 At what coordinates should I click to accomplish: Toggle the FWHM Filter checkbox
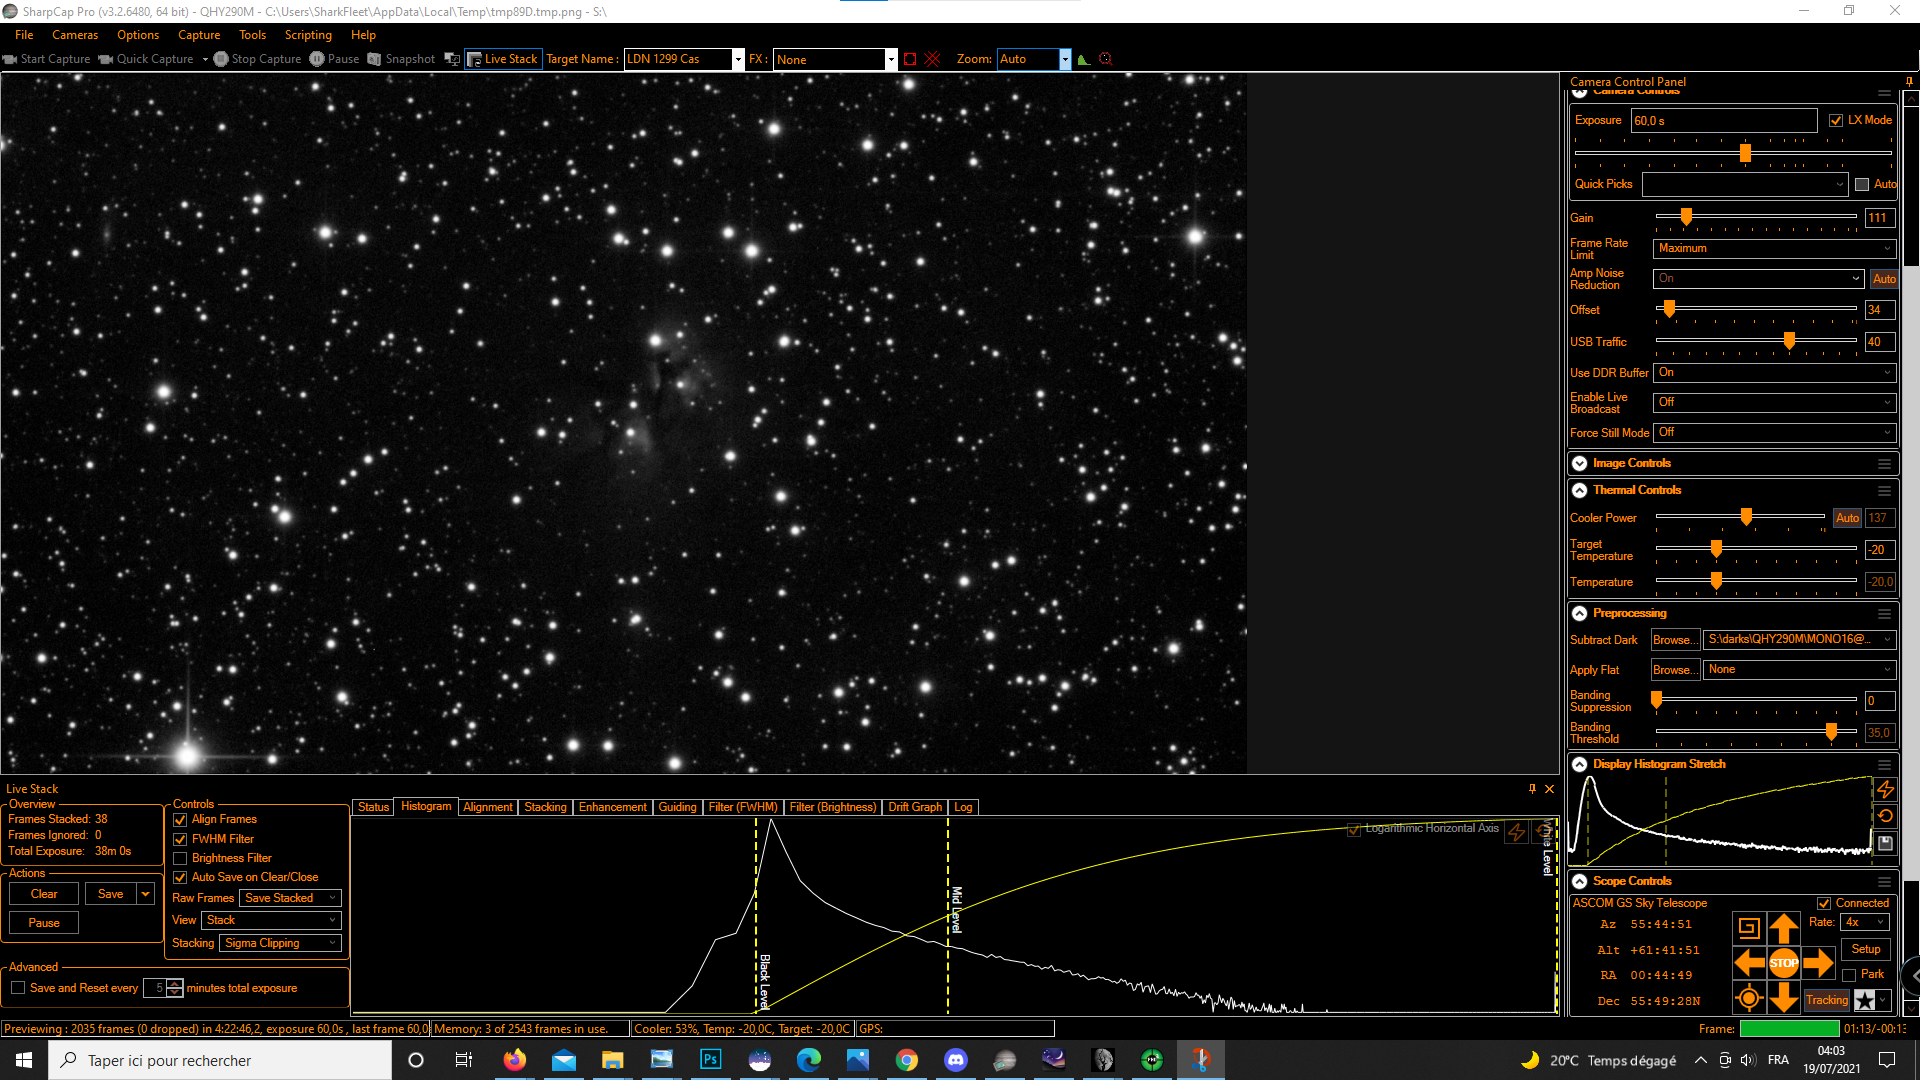180,840
